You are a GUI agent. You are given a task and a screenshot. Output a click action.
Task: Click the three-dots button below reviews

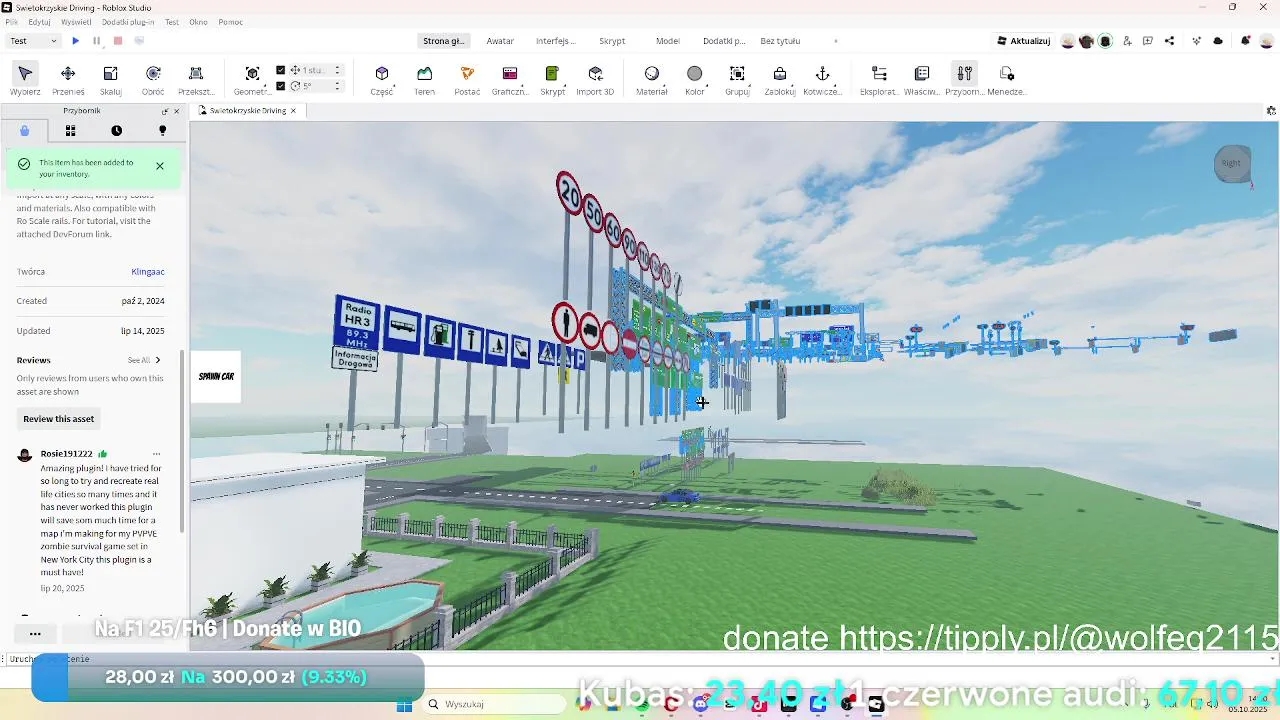coord(35,633)
